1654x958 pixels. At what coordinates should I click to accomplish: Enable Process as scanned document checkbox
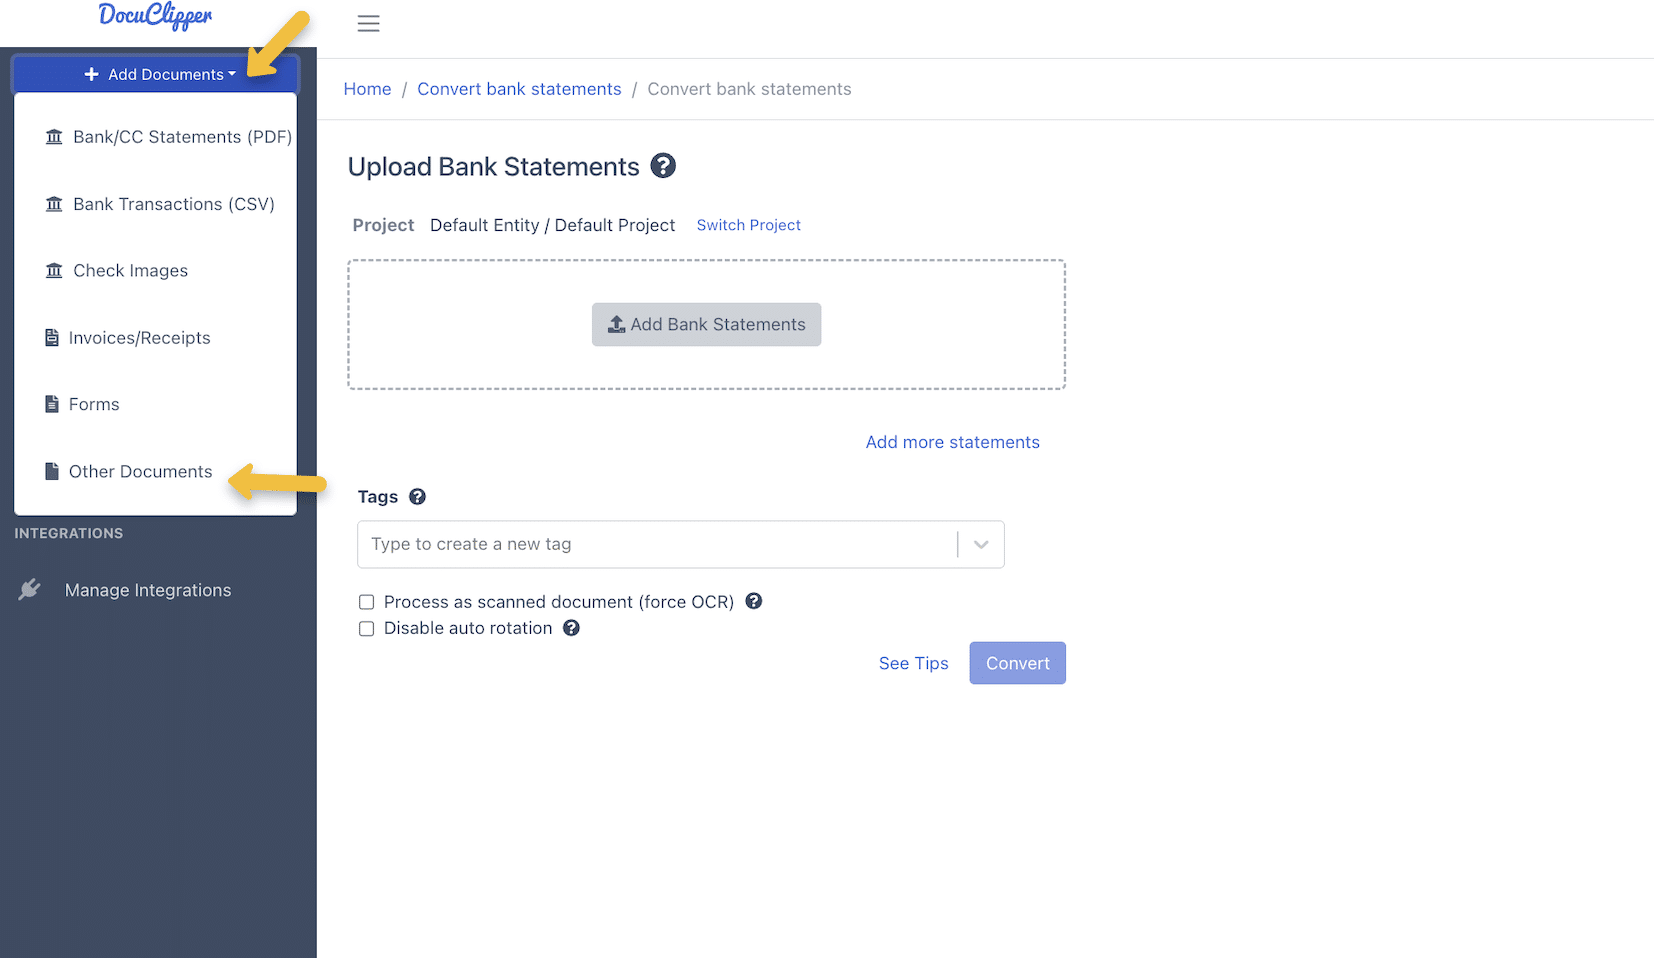click(x=366, y=601)
